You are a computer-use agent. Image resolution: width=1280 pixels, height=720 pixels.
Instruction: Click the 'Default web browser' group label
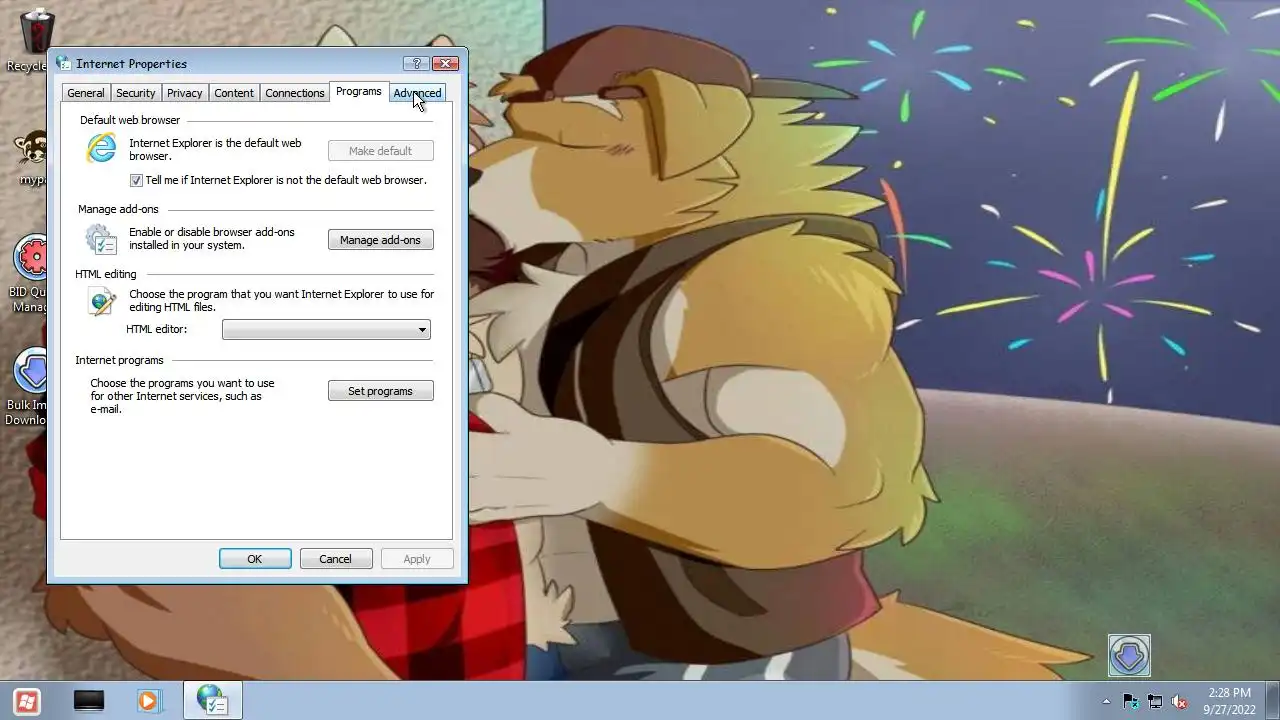[130, 120]
